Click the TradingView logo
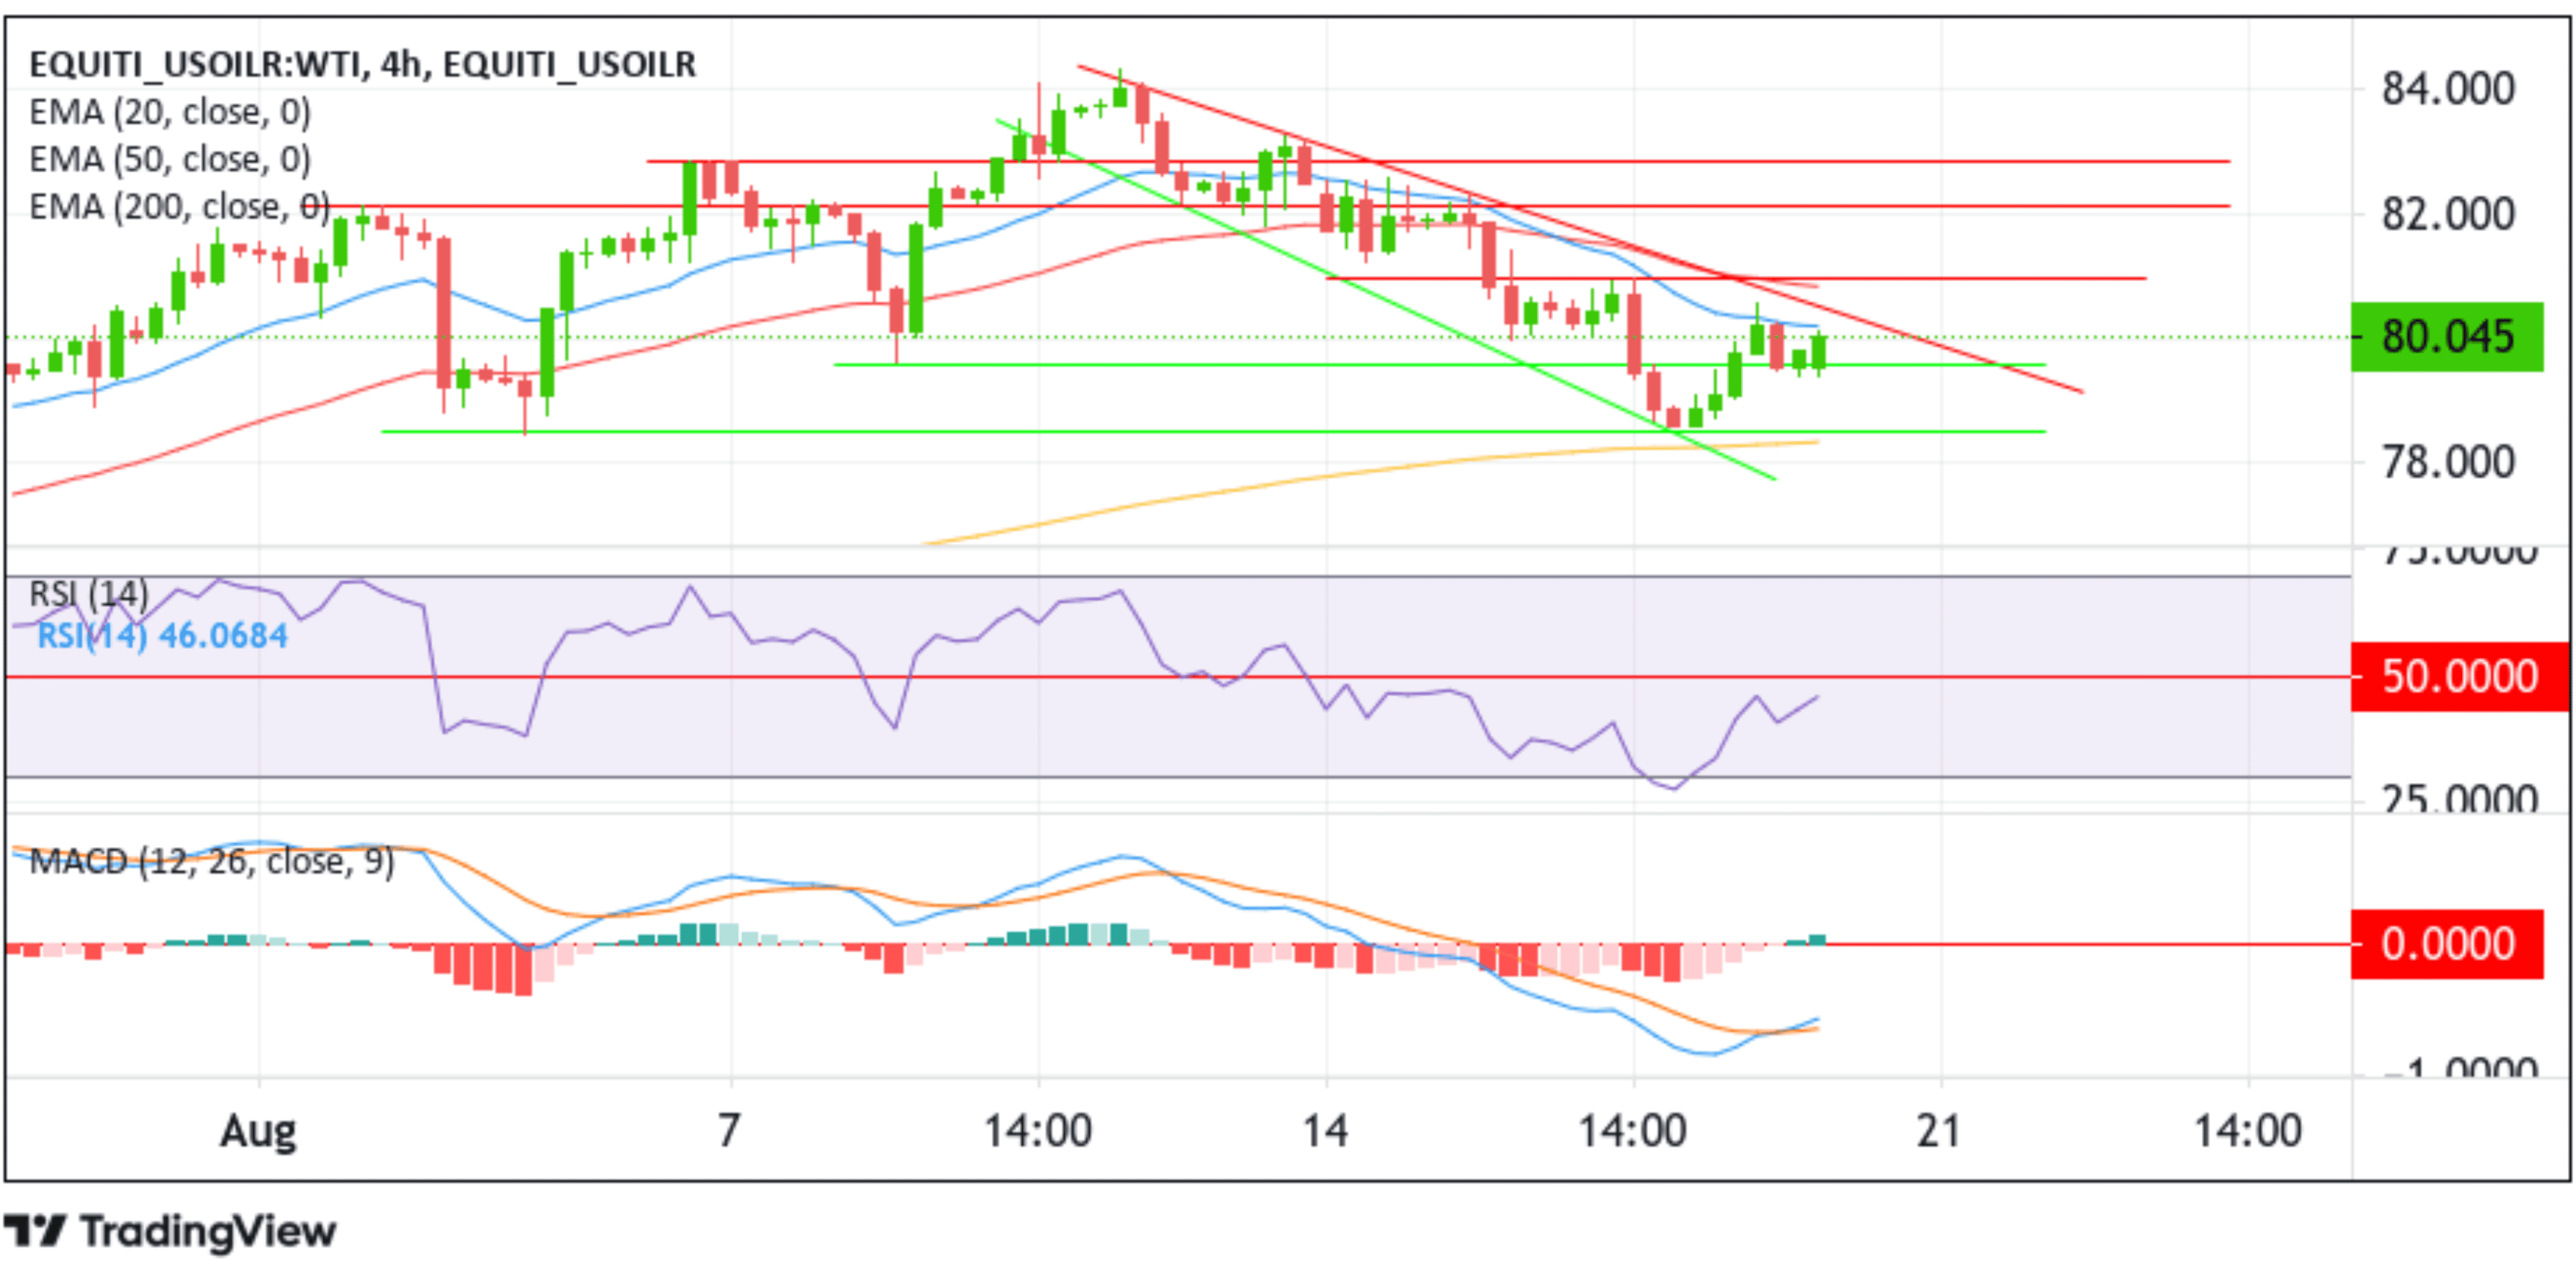 point(170,1231)
